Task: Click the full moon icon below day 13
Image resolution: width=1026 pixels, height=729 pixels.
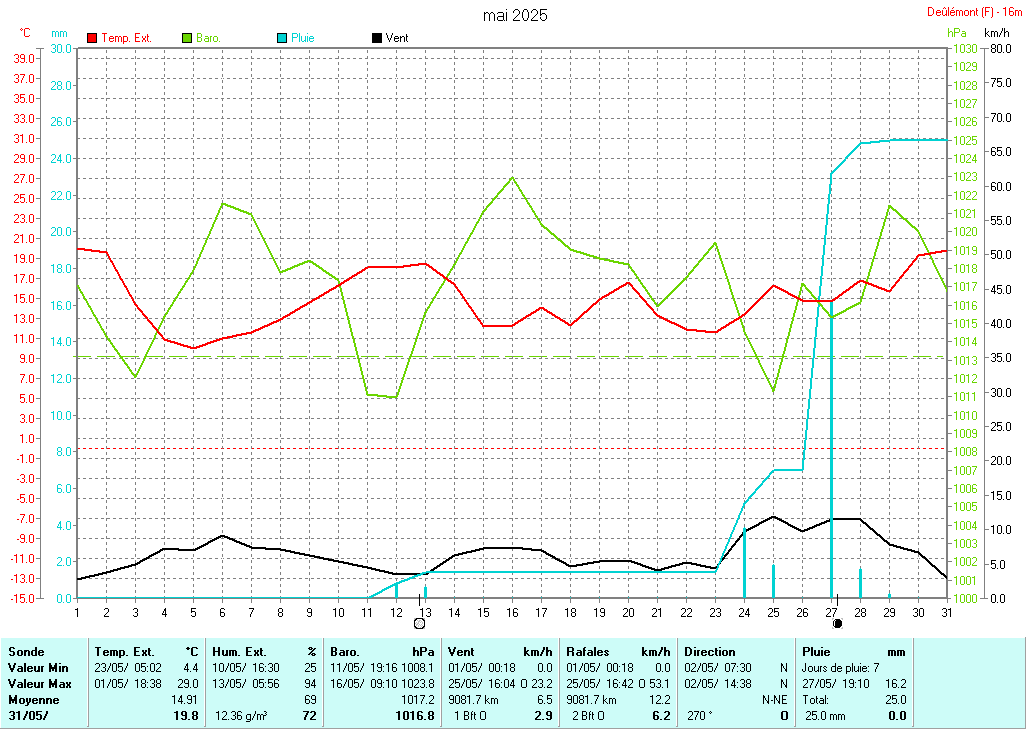Action: pyautogui.click(x=420, y=623)
